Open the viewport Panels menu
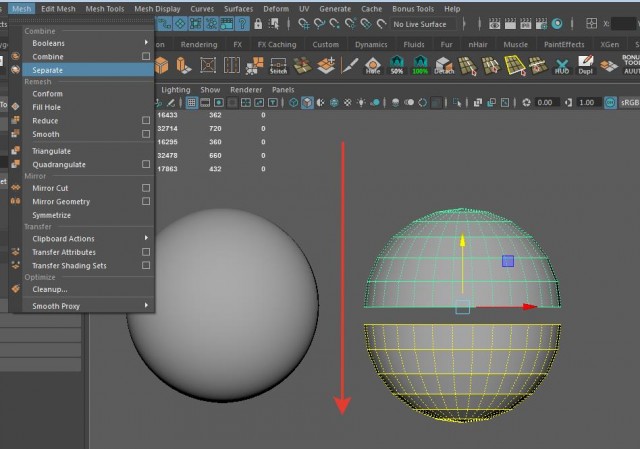The image size is (640, 449). [x=283, y=90]
